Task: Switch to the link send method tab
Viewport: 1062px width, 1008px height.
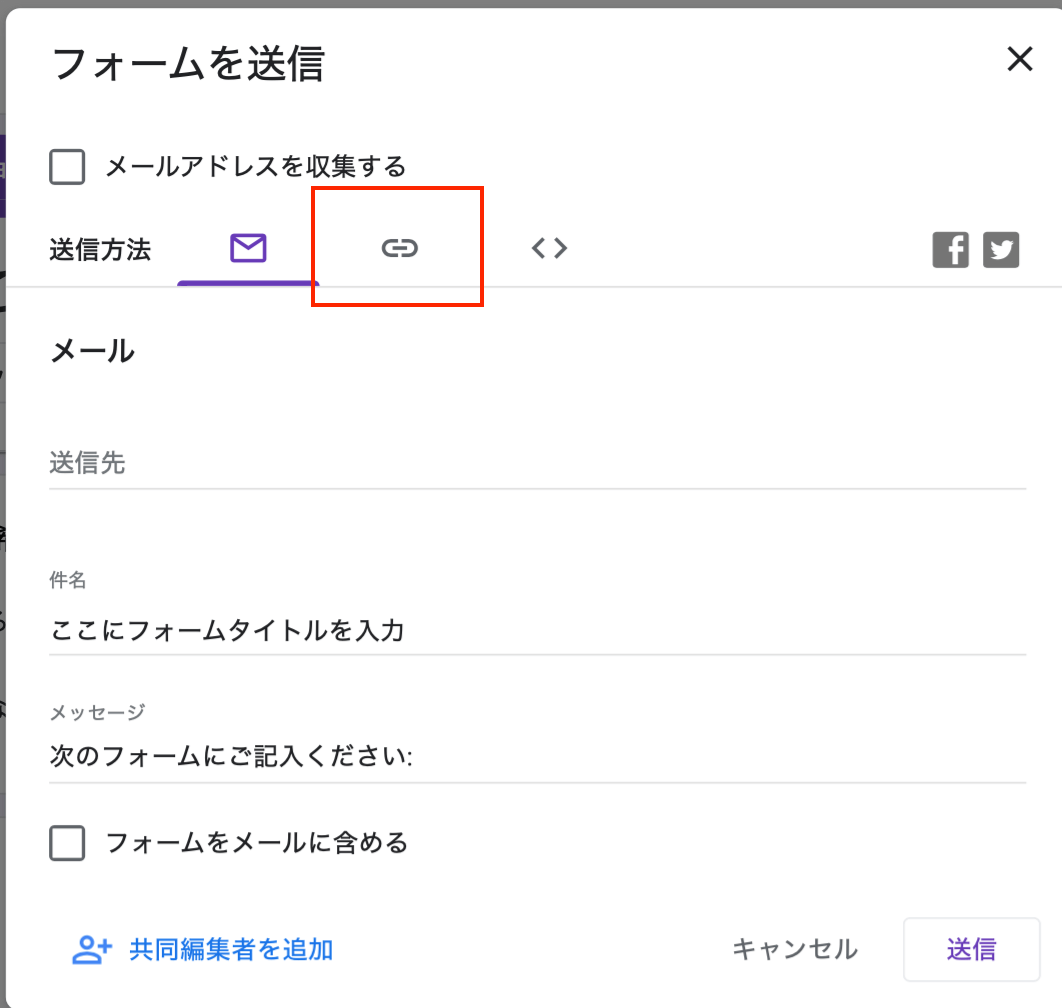Action: coord(399,248)
